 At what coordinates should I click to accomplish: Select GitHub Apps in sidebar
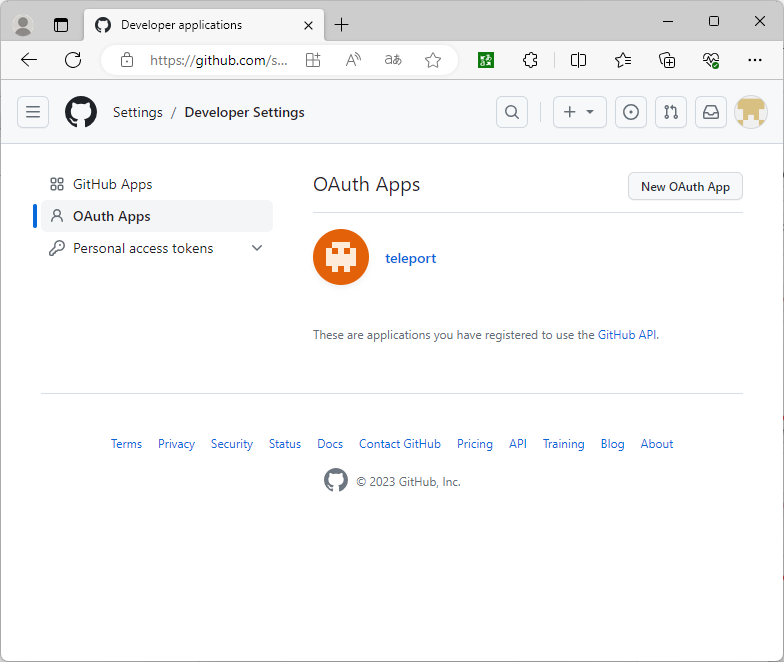[x=112, y=184]
